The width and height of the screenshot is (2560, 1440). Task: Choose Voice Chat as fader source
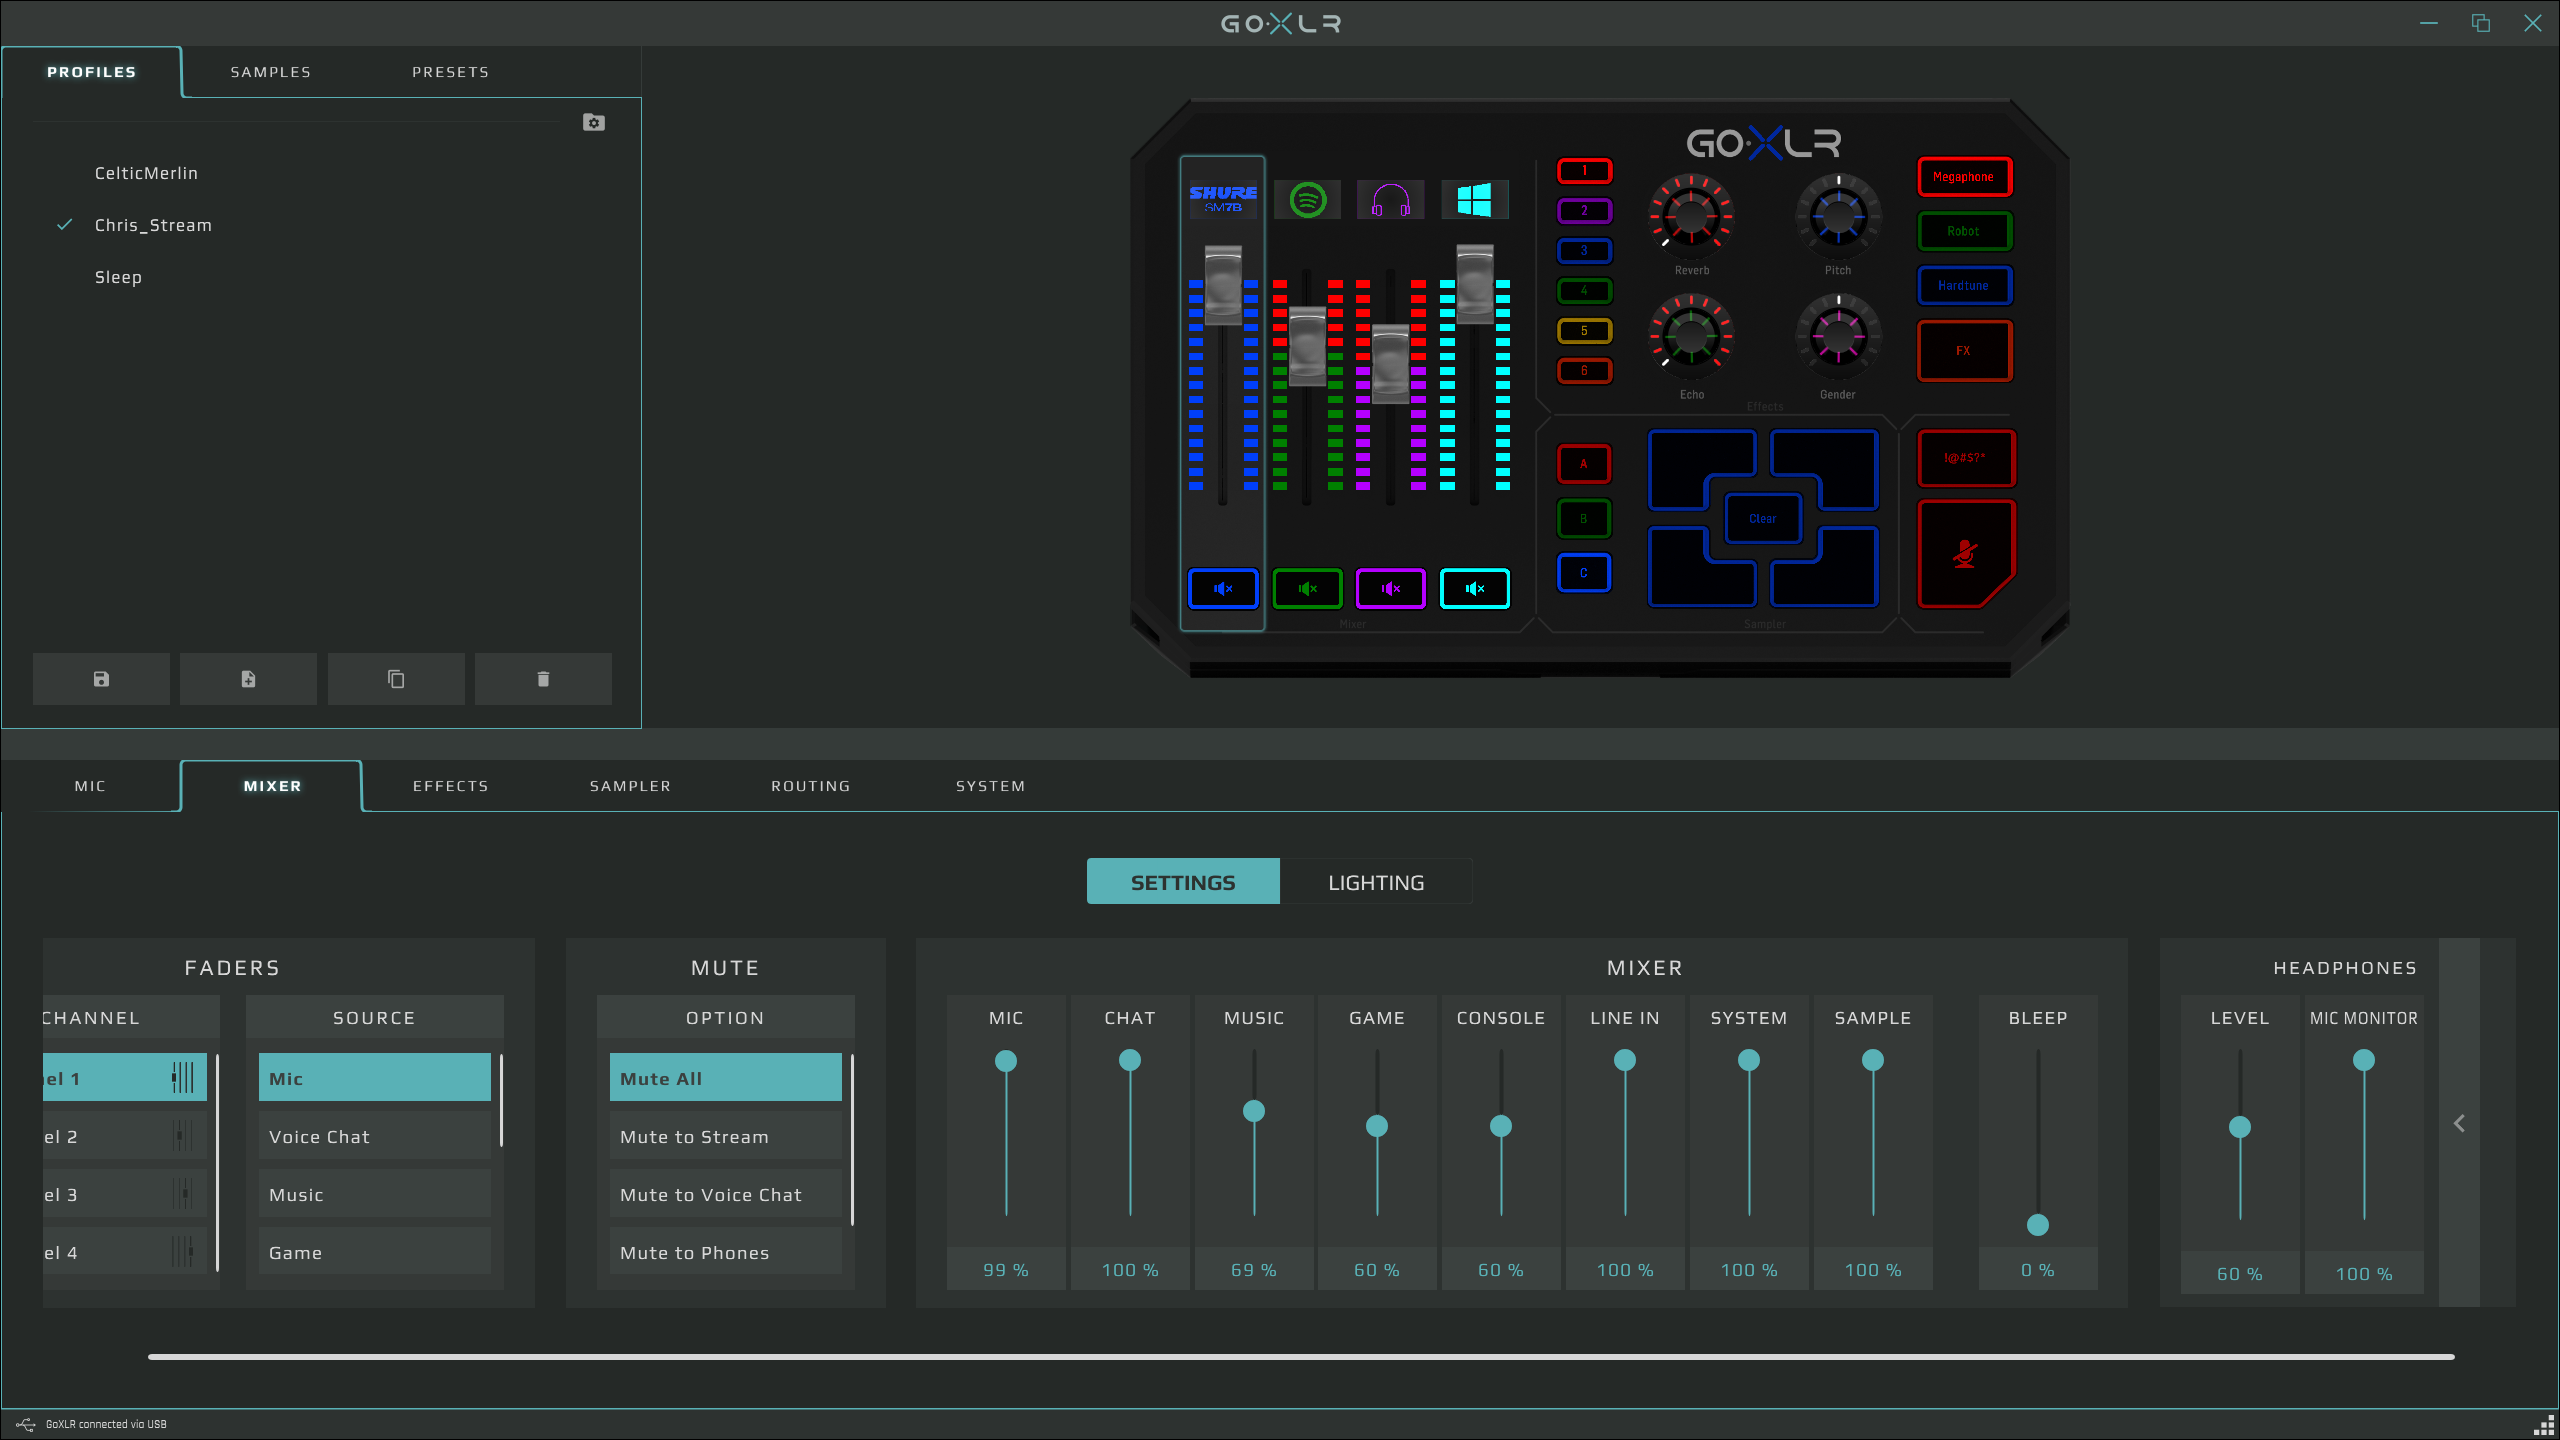tap(375, 1137)
